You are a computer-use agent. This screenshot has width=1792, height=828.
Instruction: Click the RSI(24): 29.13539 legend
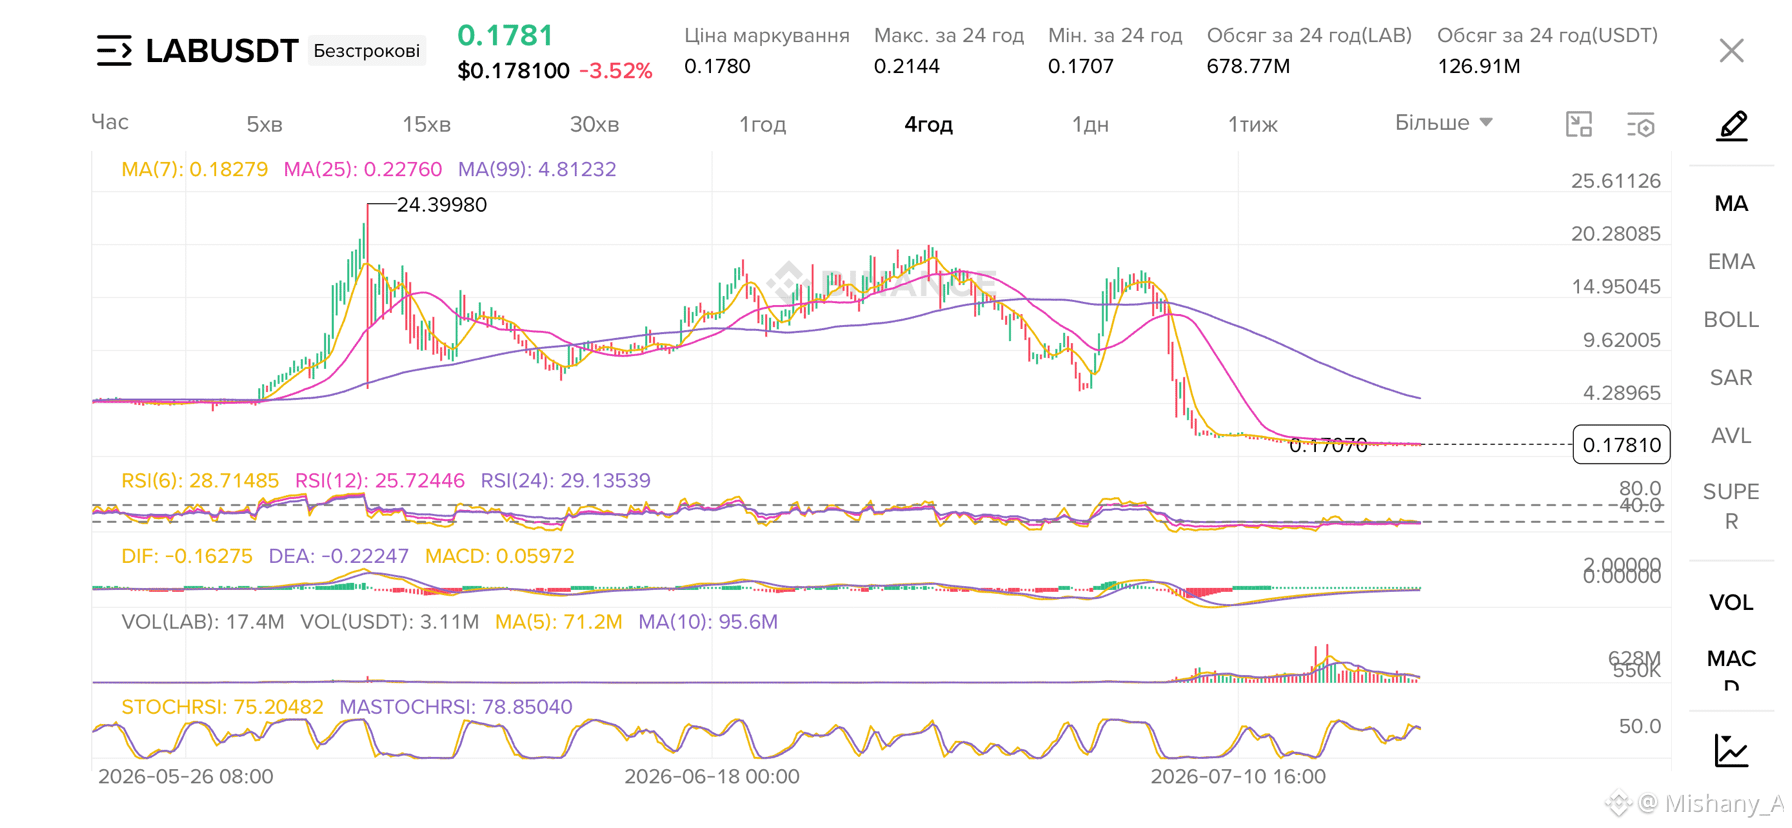[566, 480]
